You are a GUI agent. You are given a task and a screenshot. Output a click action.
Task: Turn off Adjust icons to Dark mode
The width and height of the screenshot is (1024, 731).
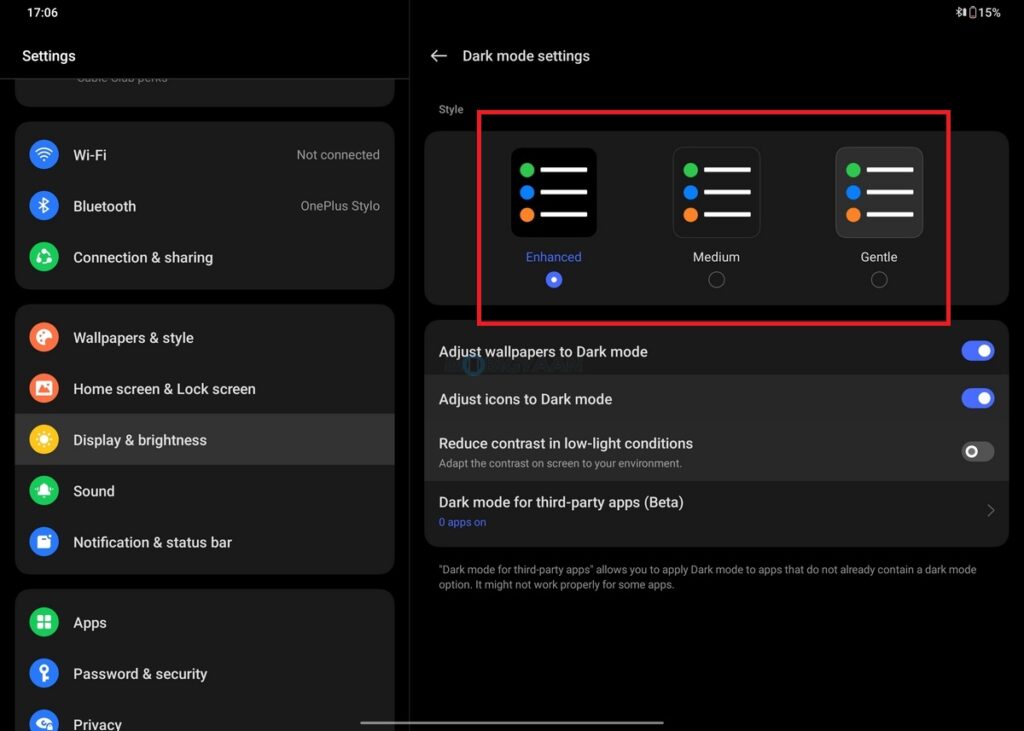tap(977, 399)
